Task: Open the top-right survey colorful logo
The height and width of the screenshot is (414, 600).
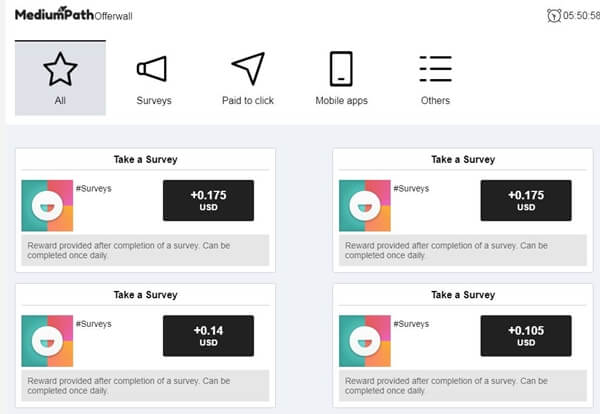Action: [365, 205]
